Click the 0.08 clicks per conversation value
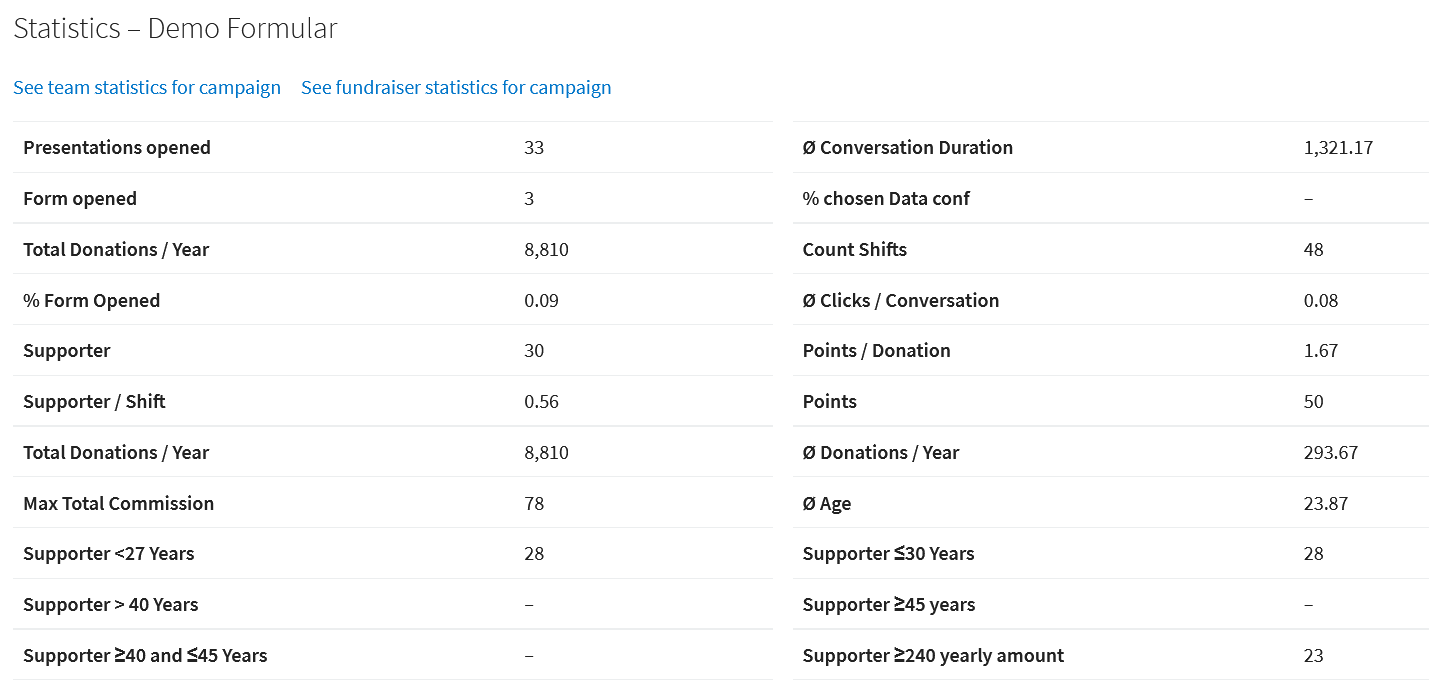The image size is (1429, 684). (1321, 300)
